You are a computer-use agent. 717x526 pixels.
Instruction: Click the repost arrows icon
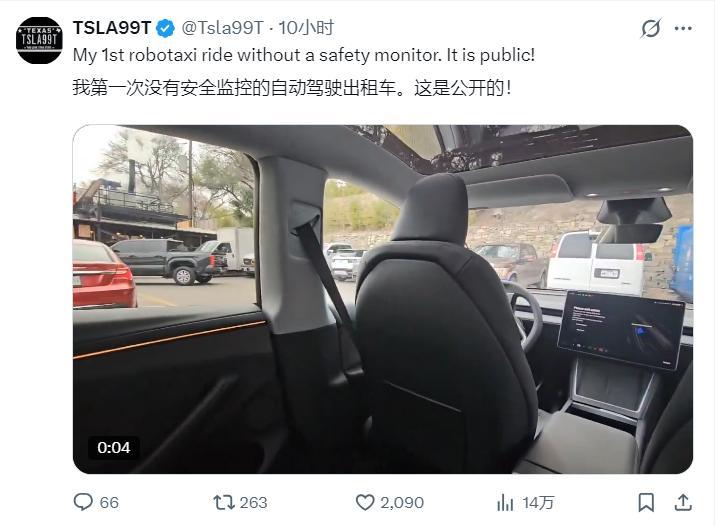coord(223,503)
